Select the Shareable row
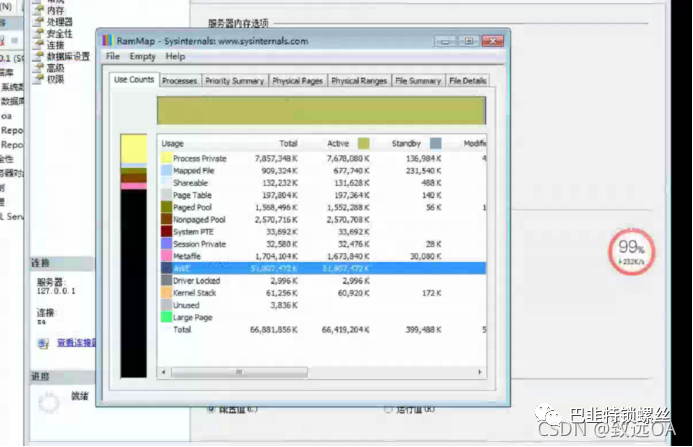 323,183
